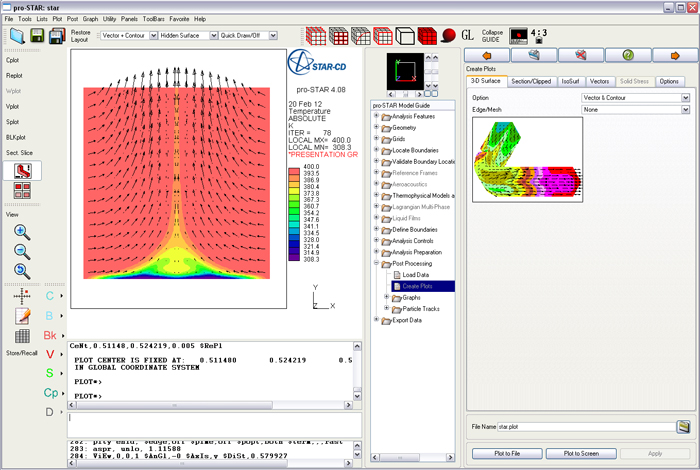
Task: Click the zoom out magnifier icon
Action: point(22,252)
